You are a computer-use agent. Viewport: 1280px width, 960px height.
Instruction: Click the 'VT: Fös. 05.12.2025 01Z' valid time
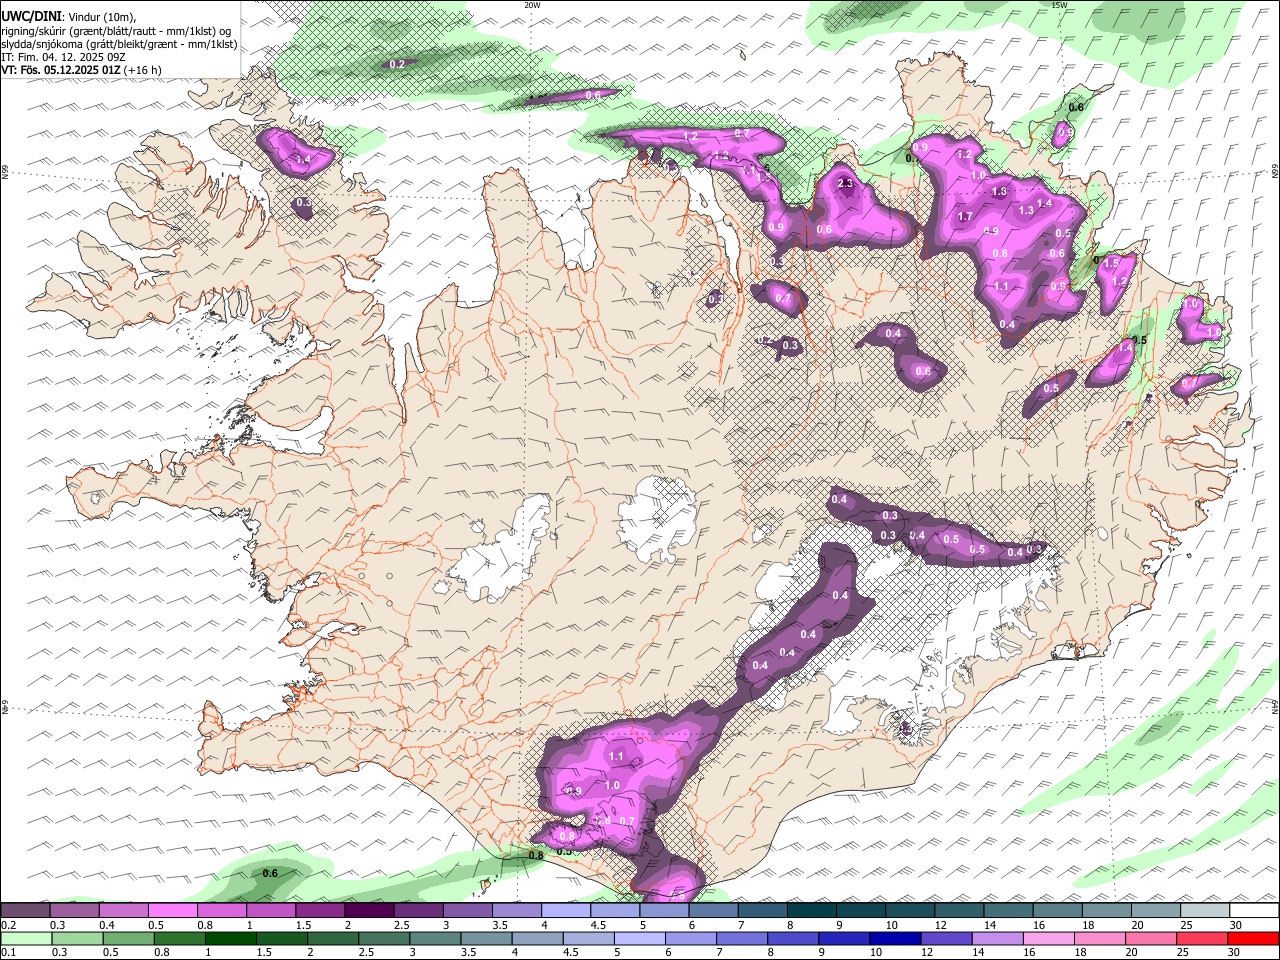60,70
